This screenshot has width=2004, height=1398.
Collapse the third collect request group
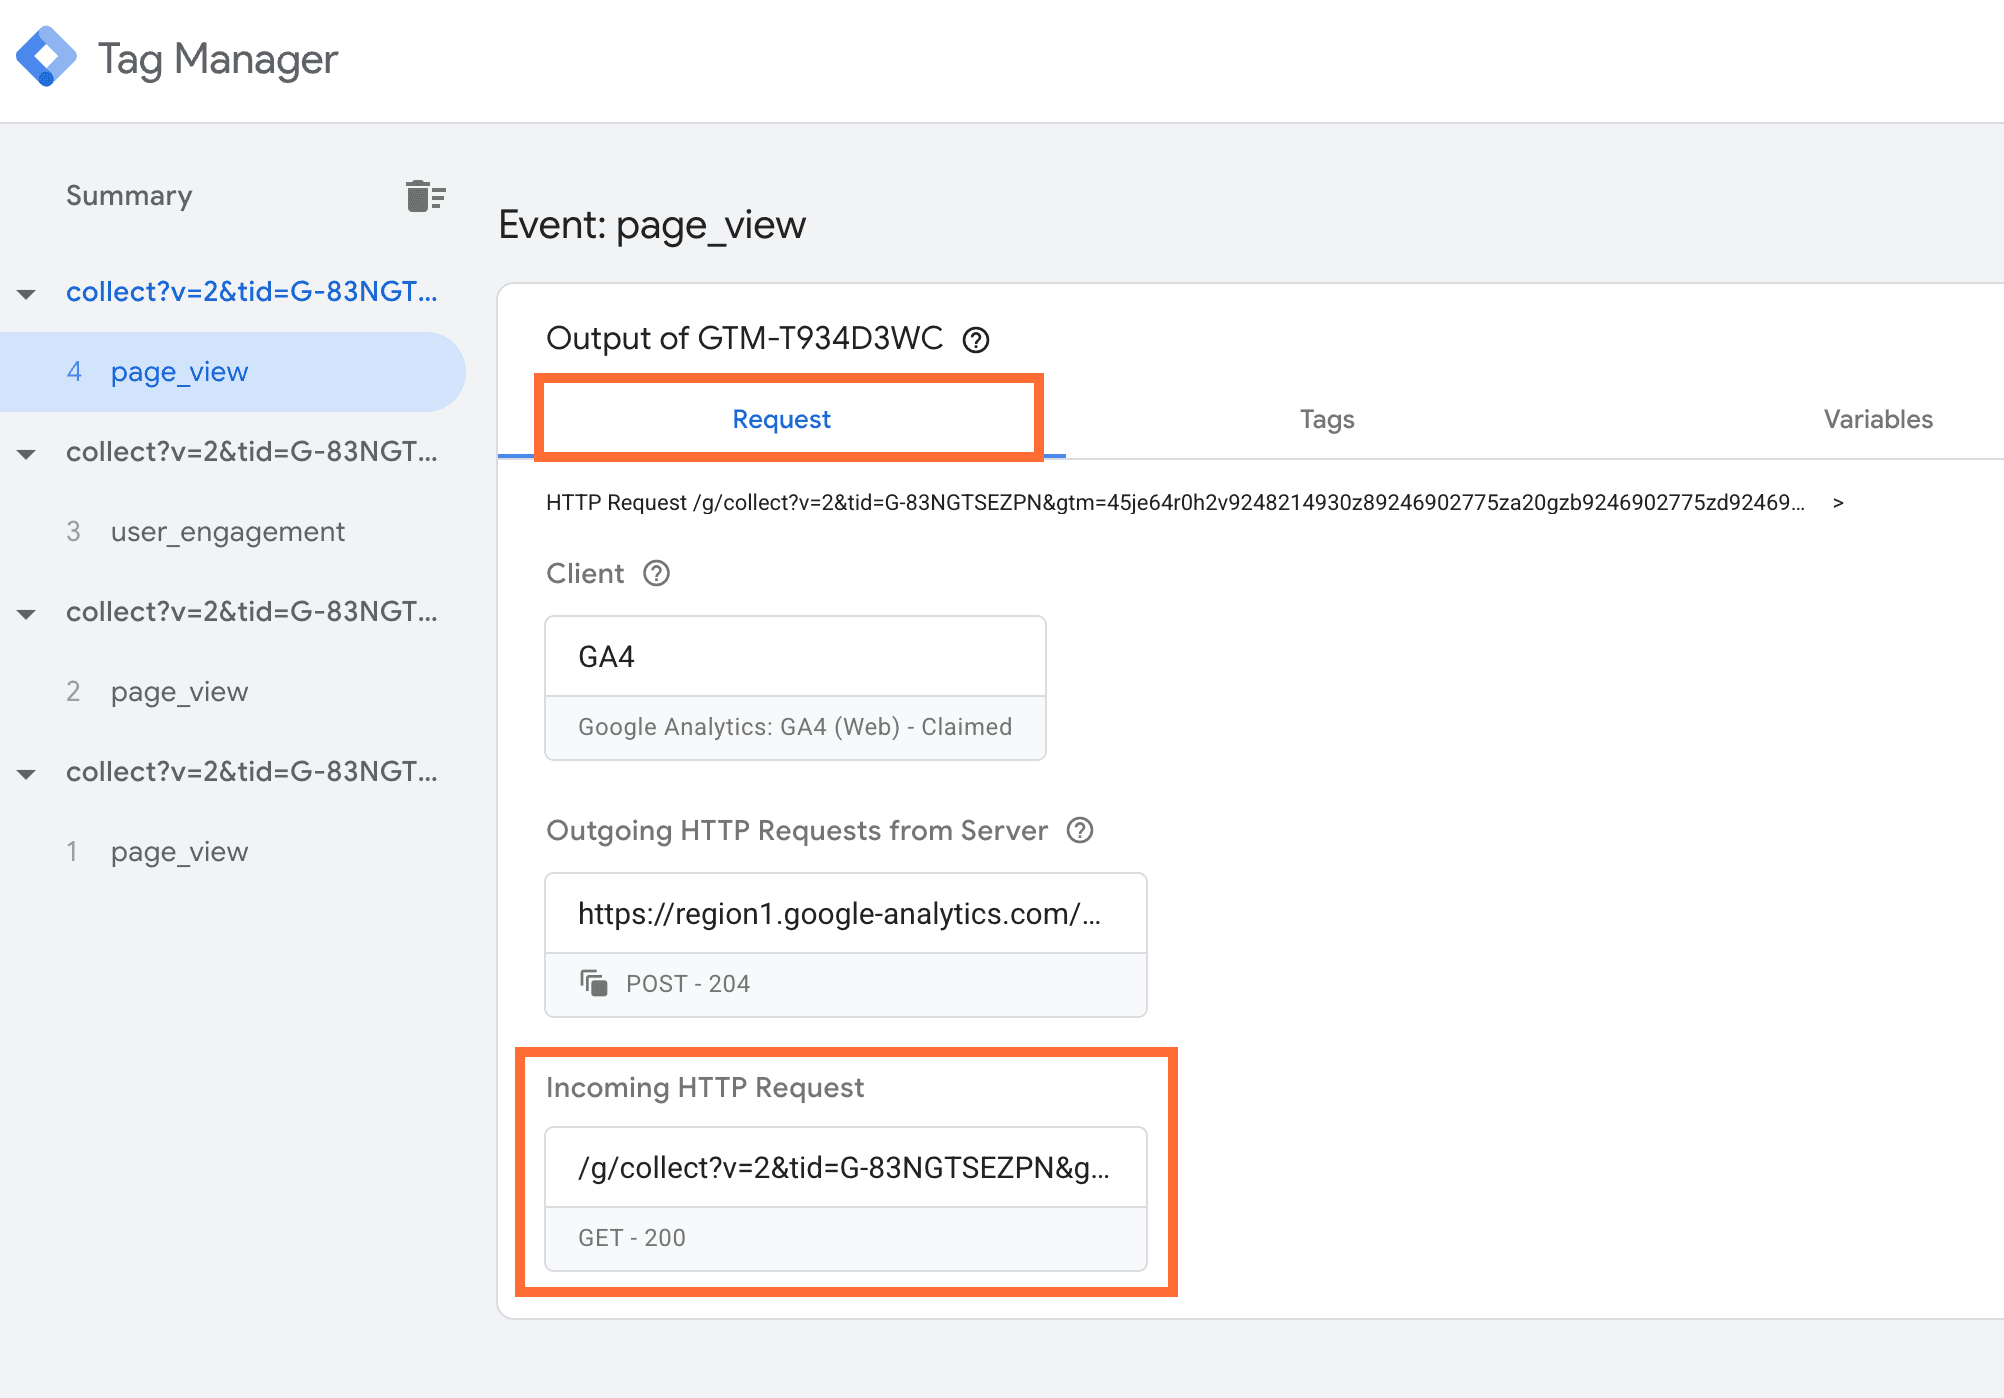click(27, 614)
